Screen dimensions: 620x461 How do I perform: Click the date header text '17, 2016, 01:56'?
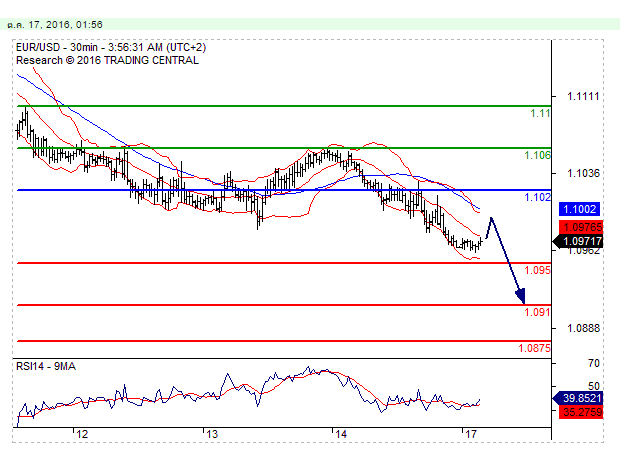[65, 25]
